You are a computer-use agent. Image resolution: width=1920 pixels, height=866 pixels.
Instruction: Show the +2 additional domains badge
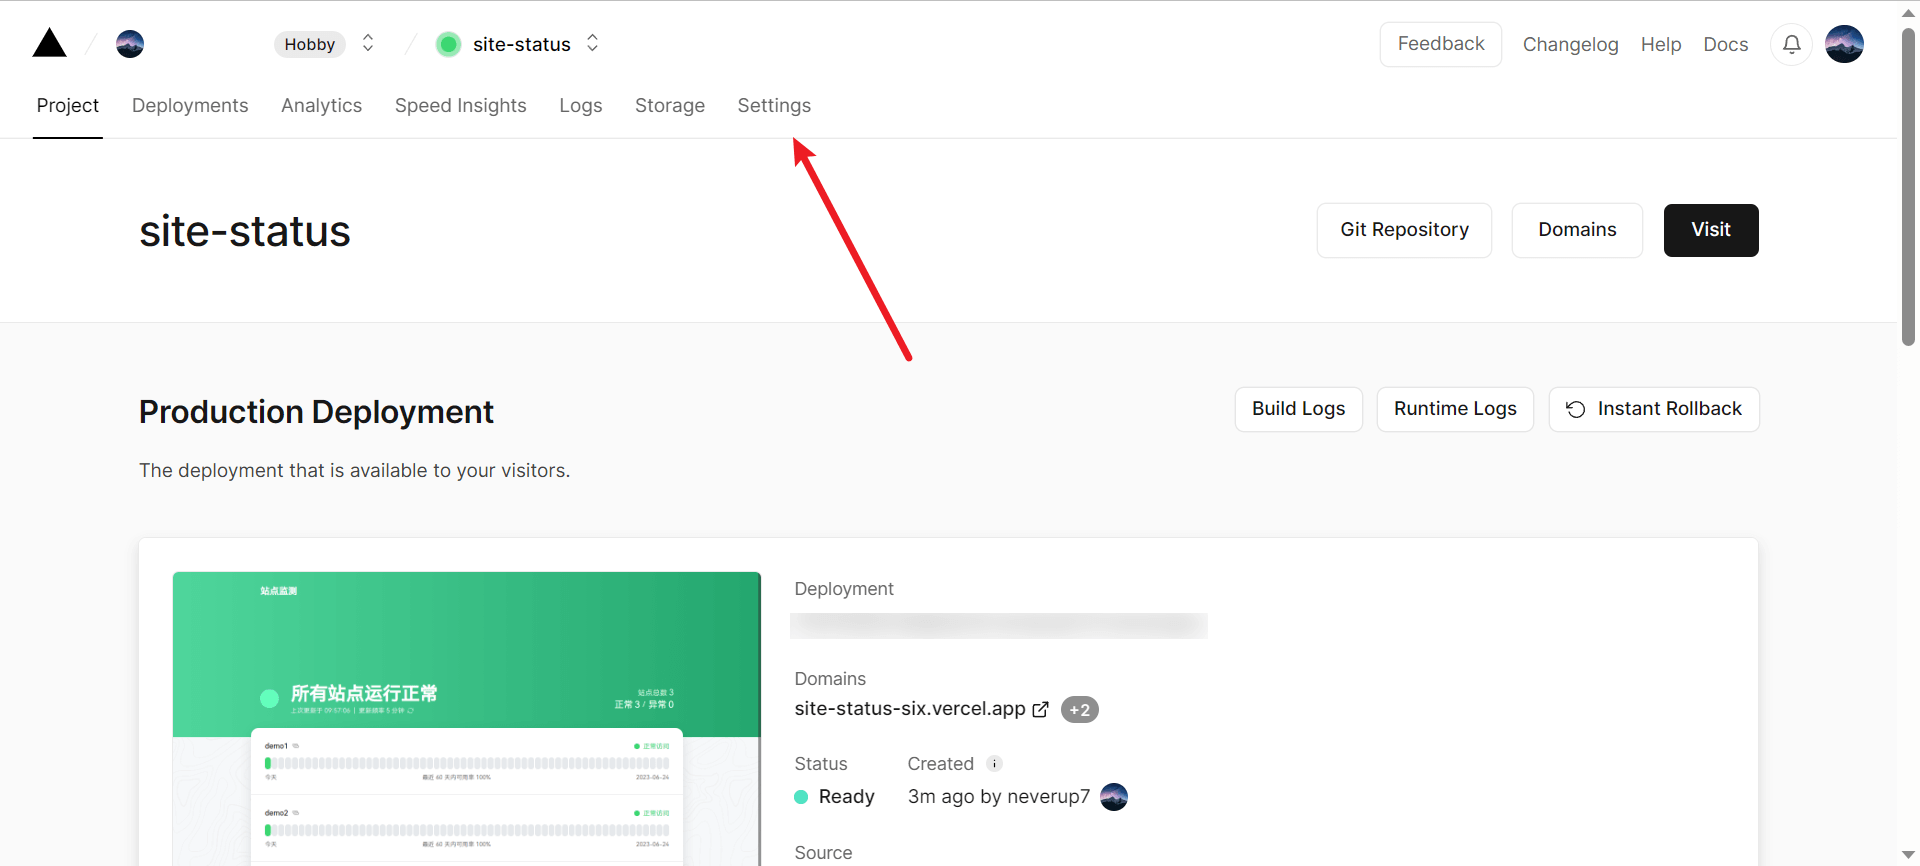pyautogui.click(x=1079, y=710)
